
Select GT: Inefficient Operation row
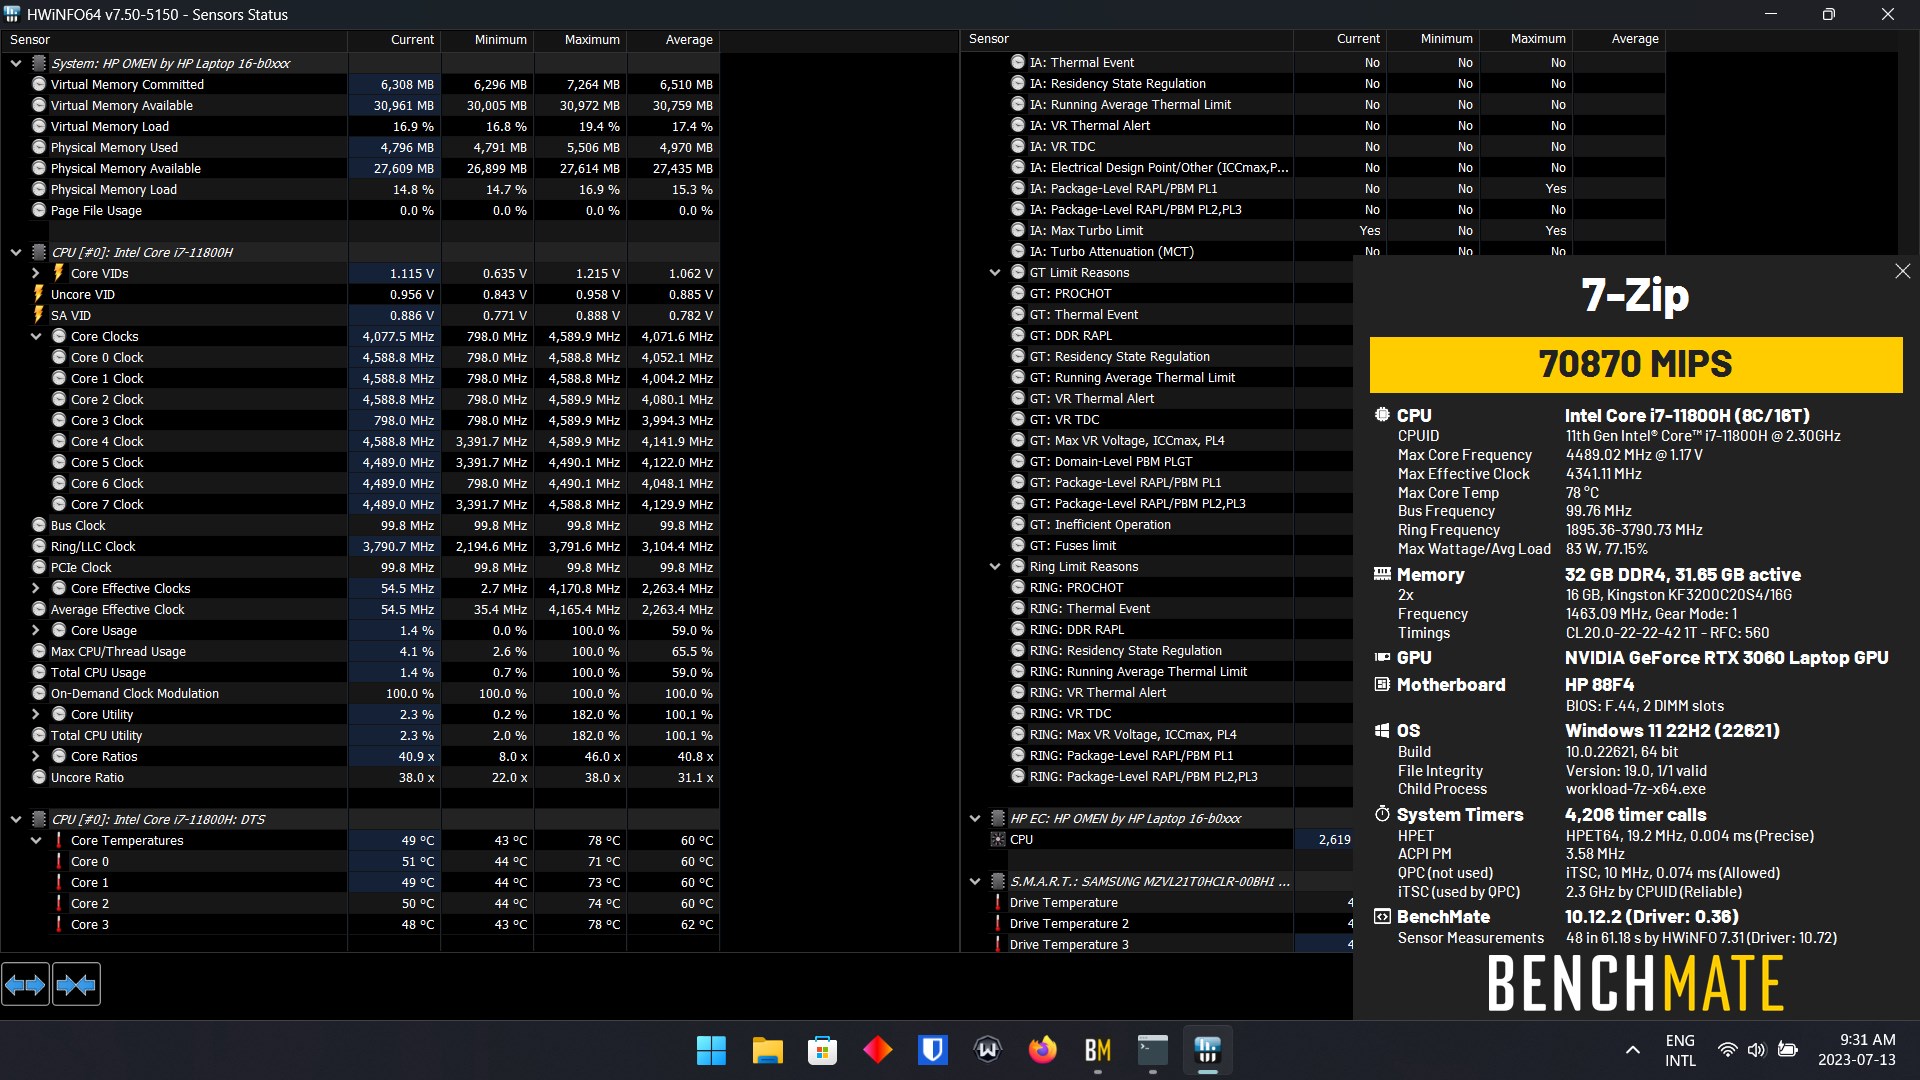pos(1157,524)
